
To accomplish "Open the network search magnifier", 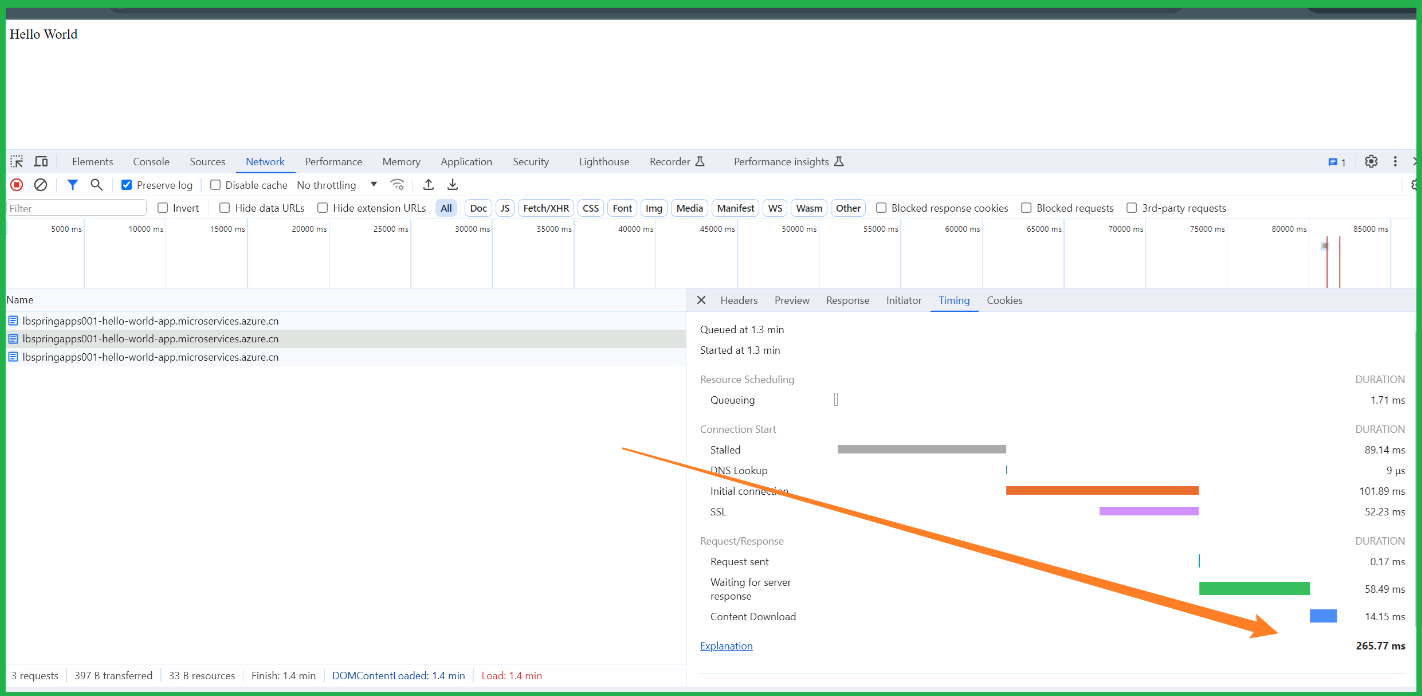I will (x=97, y=185).
